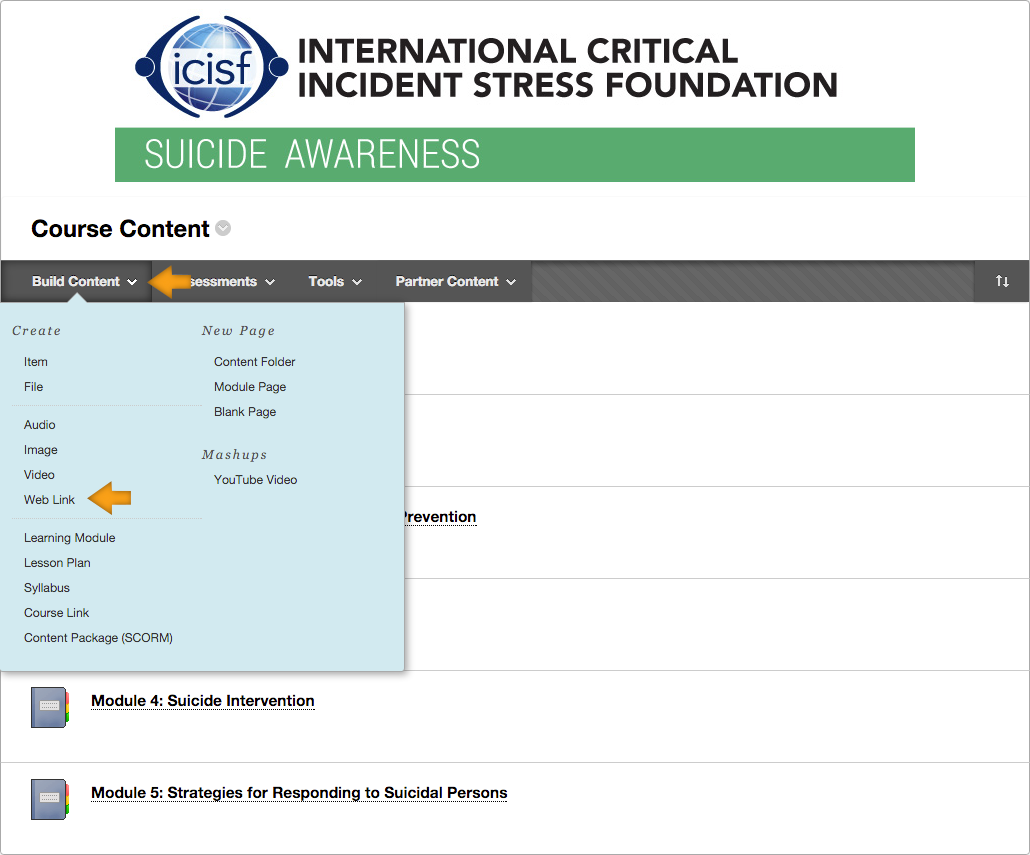
Task: Collapse the Build Content dropdown menu
Action: [x=84, y=281]
